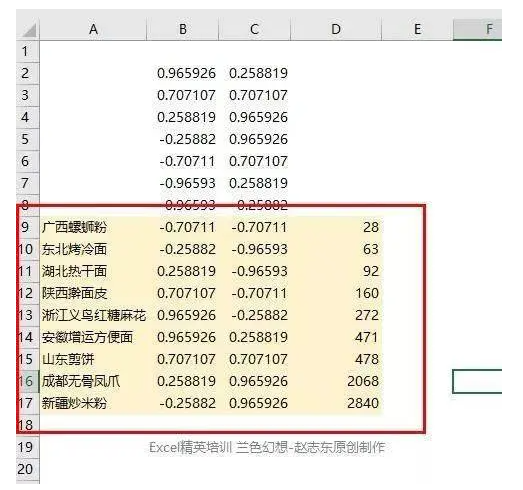
Task: Select column F header
Action: tap(478, 29)
